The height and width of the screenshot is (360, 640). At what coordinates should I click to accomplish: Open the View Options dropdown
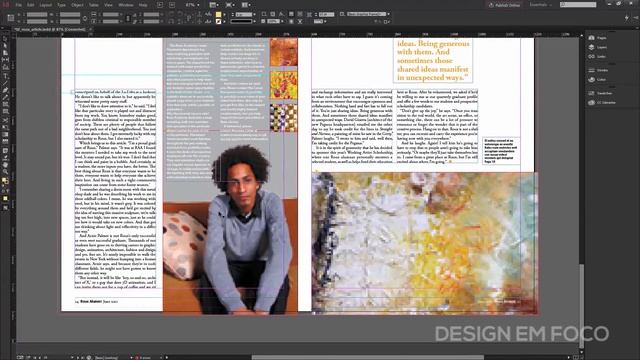(213, 5)
